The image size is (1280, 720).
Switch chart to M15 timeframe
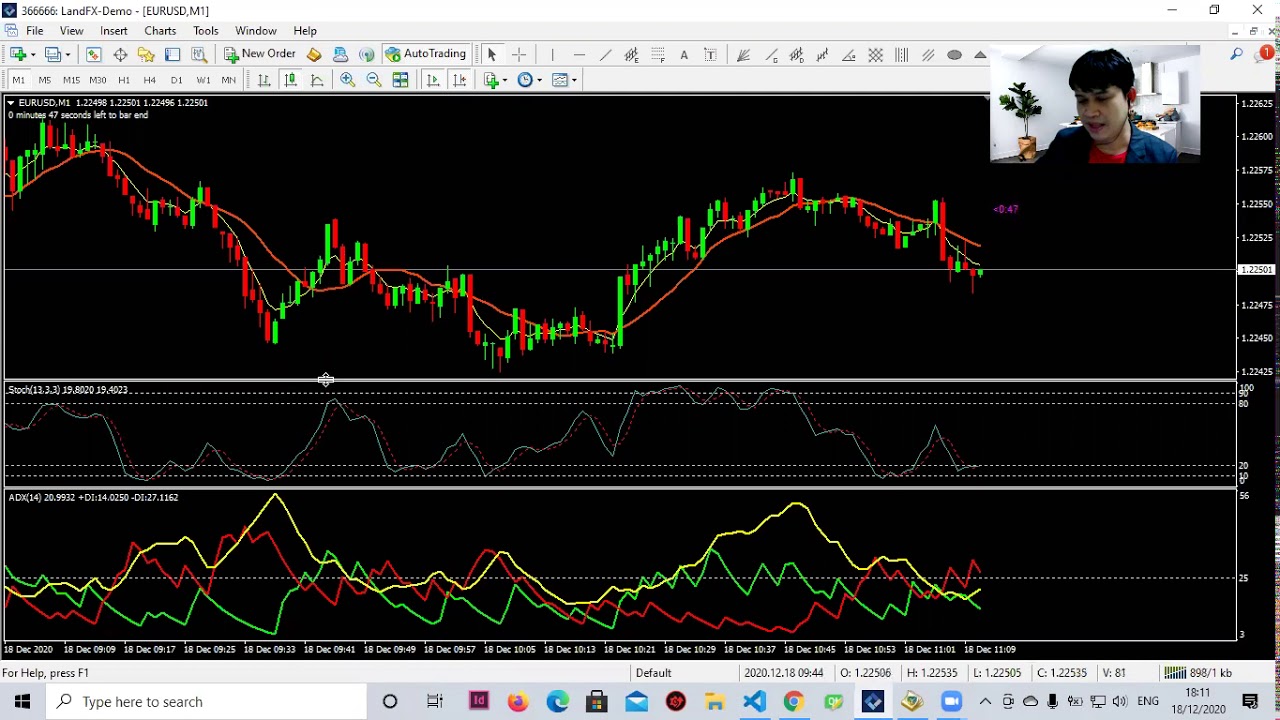pyautogui.click(x=71, y=80)
